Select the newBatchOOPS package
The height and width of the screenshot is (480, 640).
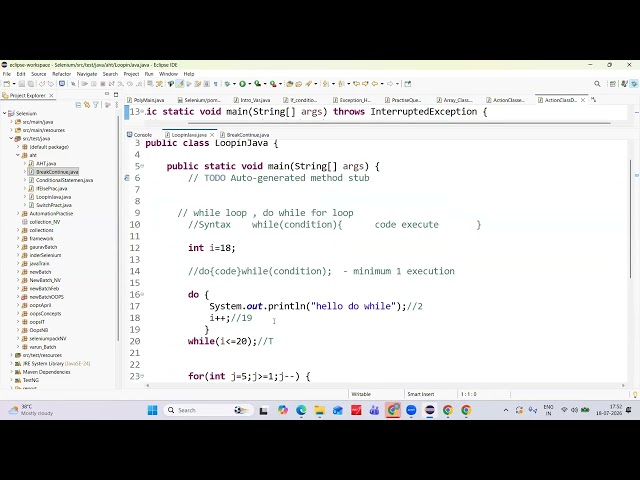pyautogui.click(x=47, y=297)
